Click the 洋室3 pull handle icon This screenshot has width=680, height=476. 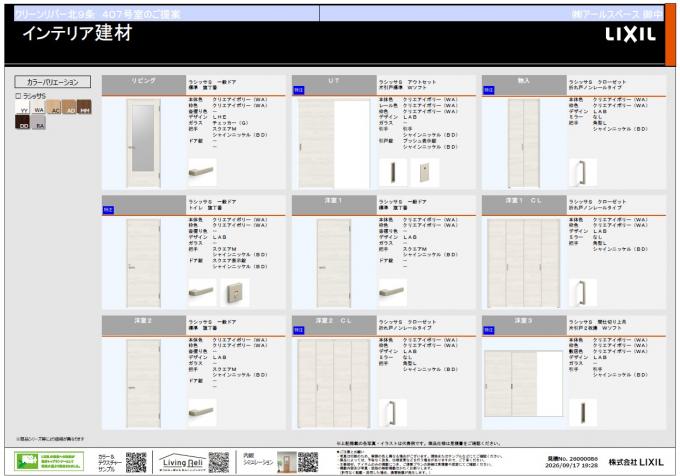click(582, 412)
